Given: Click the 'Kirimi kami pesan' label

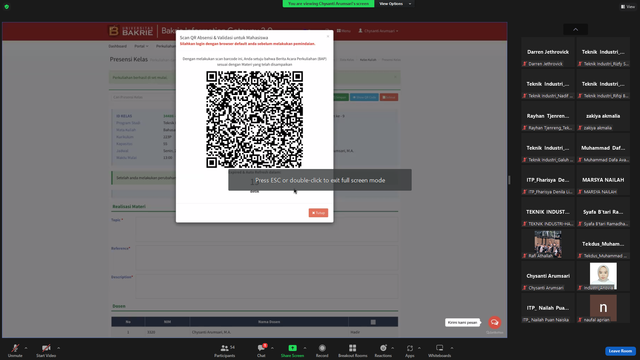Looking at the screenshot, I should (462, 322).
